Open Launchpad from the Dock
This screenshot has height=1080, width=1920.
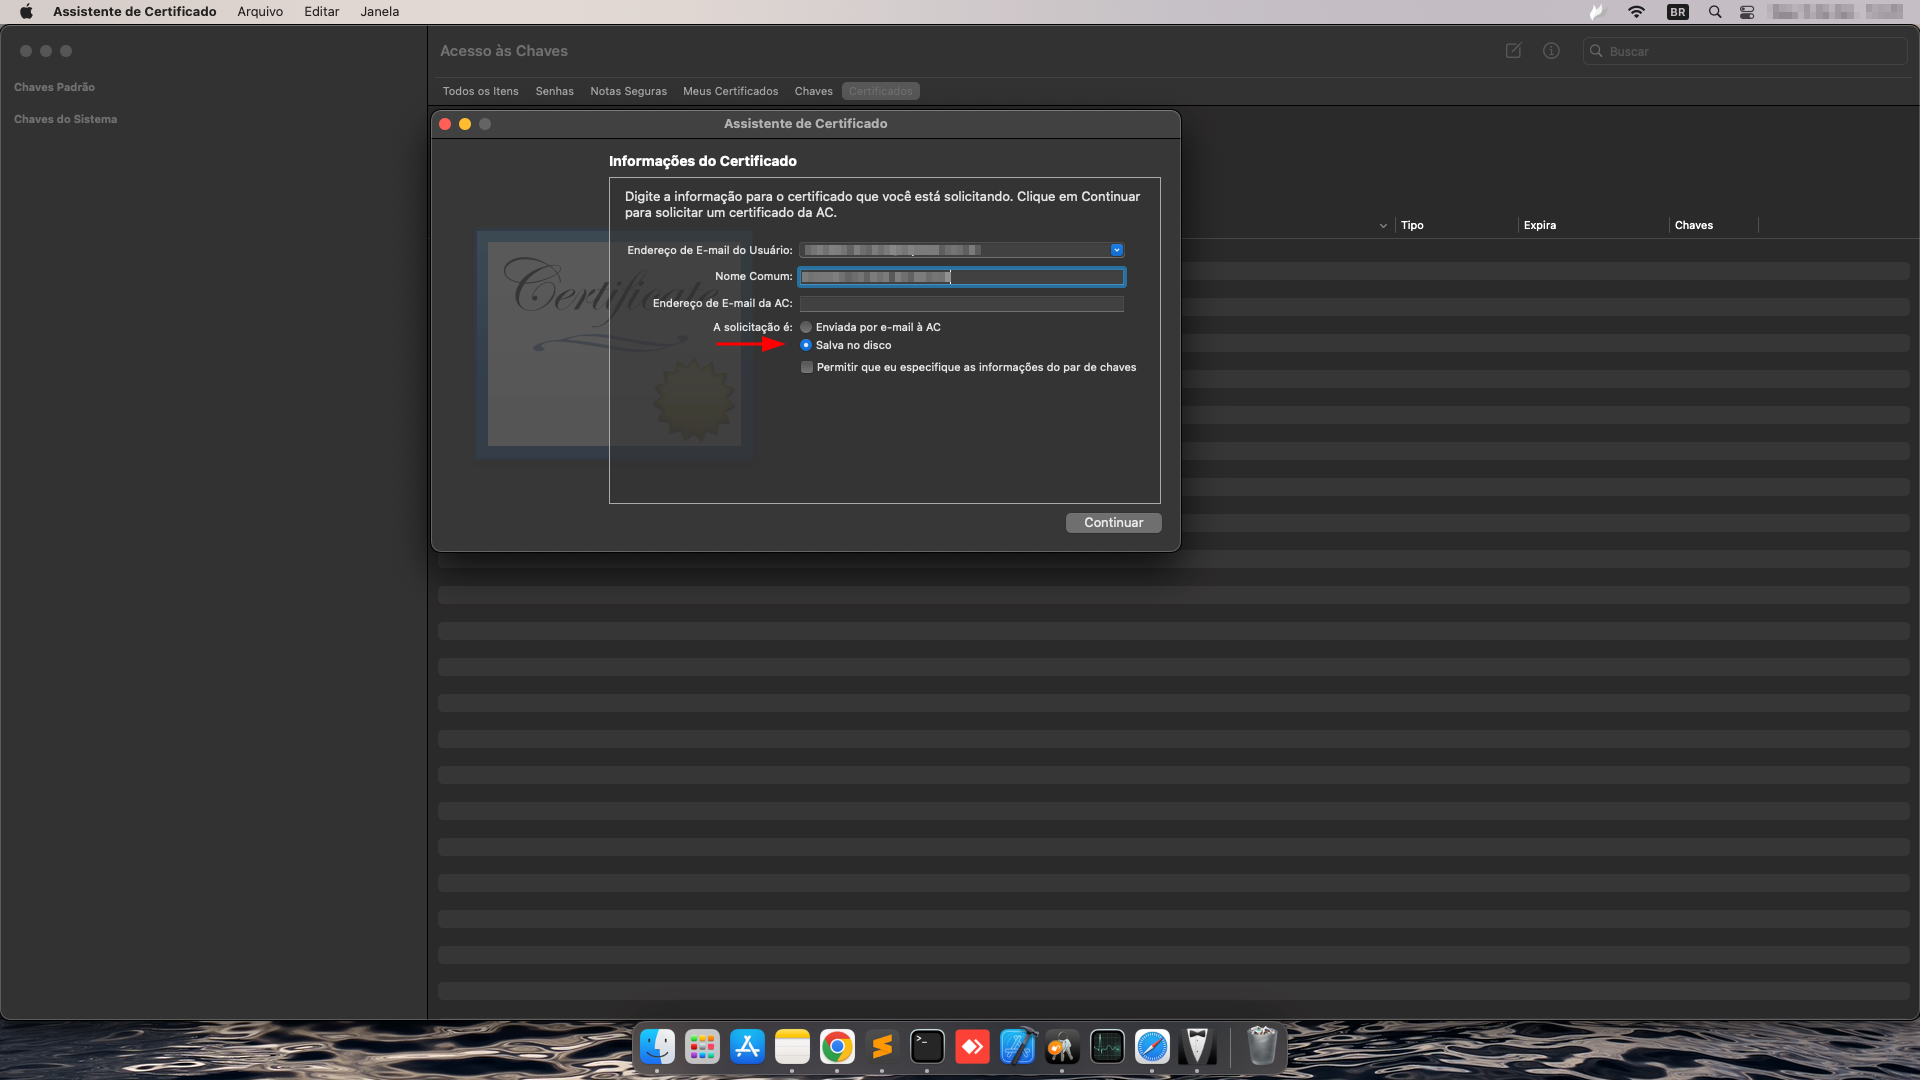click(x=702, y=1047)
